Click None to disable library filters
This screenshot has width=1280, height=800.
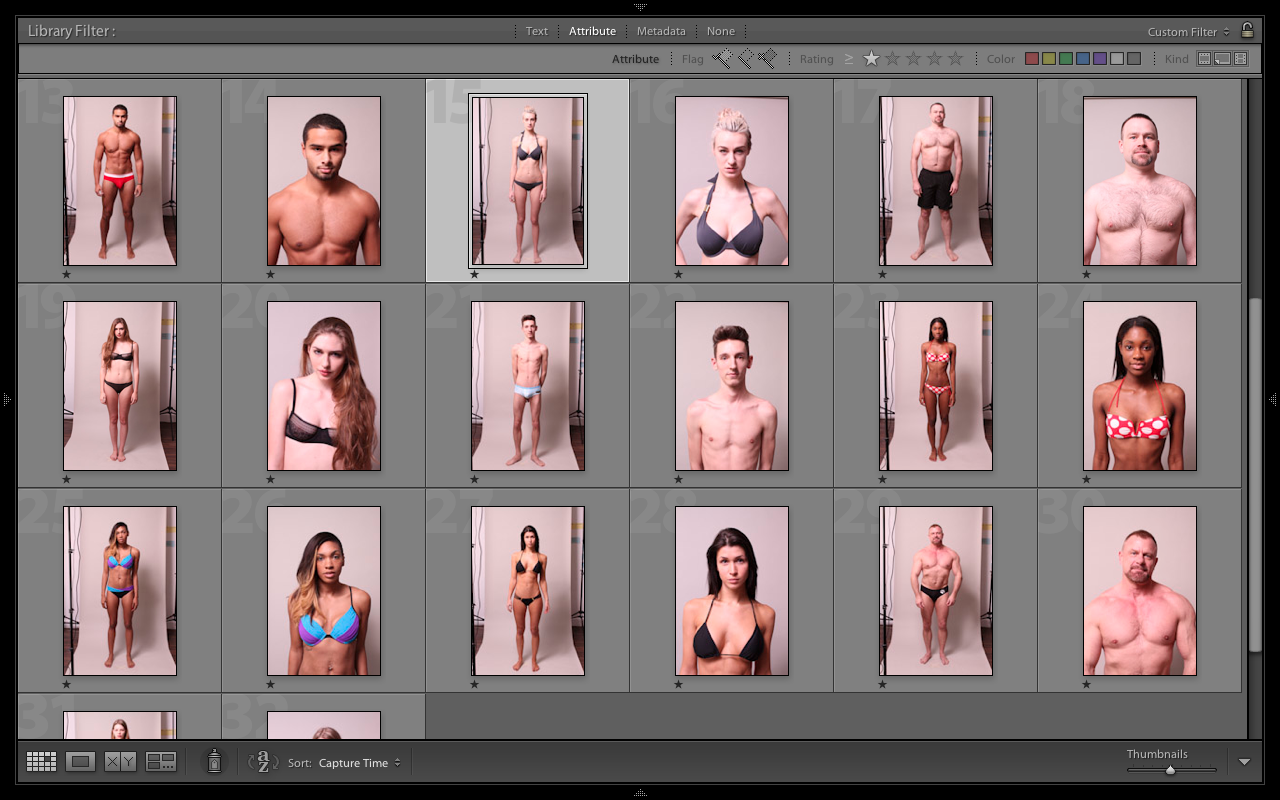720,31
